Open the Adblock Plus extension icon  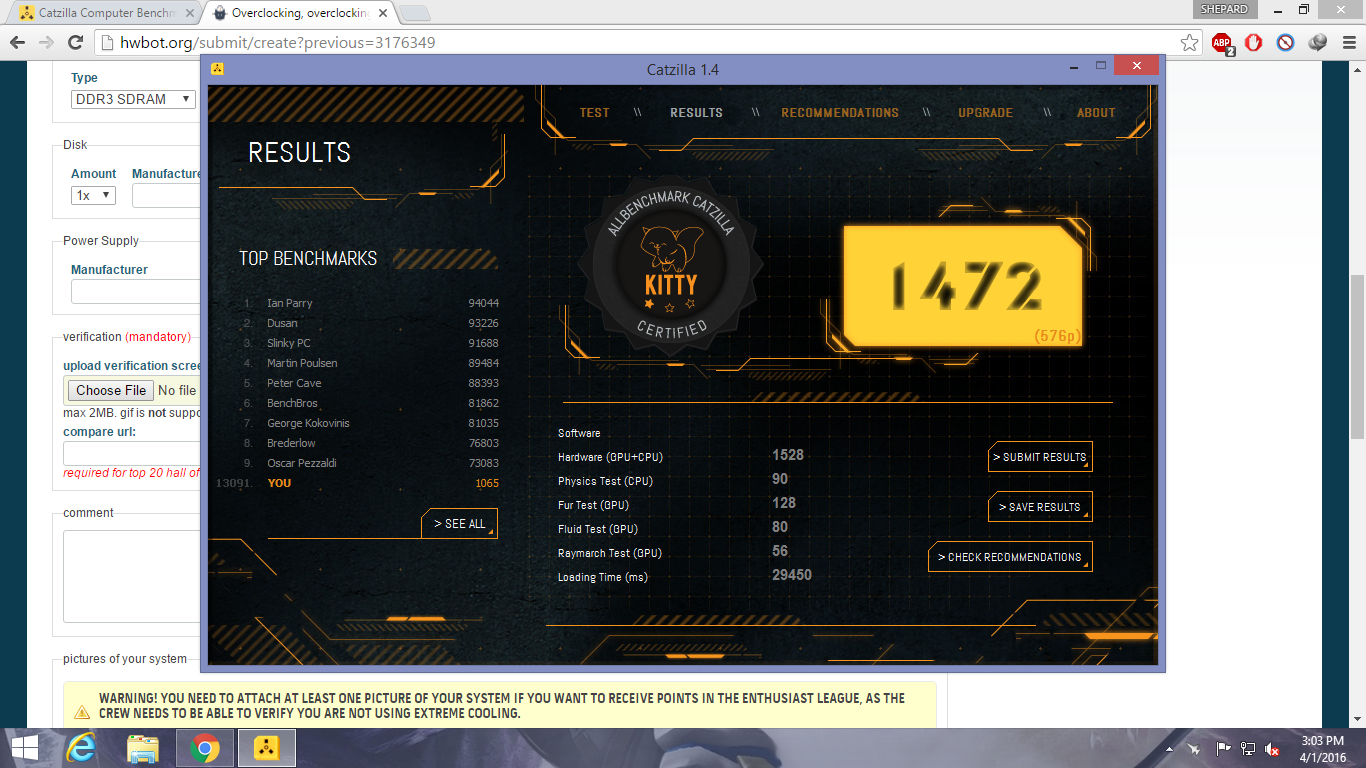(x=1222, y=43)
